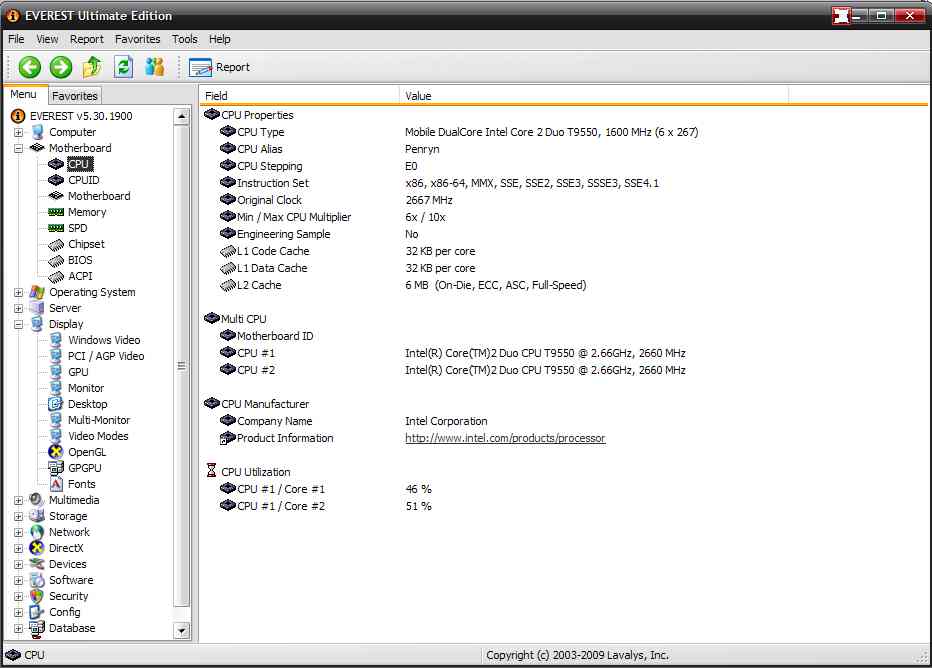
Task: Select the Instruction Set row
Action: (439, 183)
